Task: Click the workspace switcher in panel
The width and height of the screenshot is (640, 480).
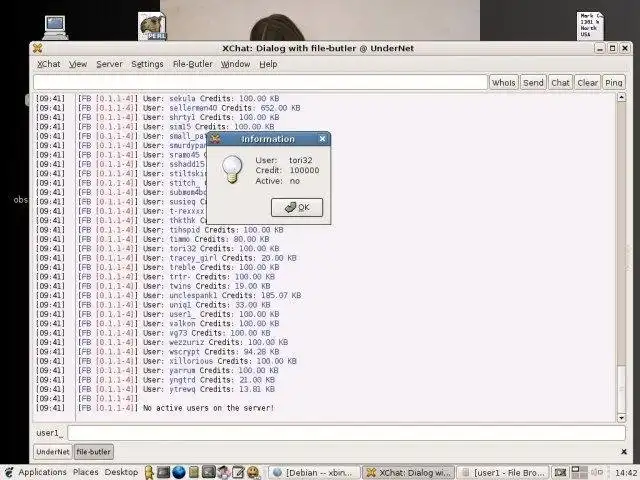Action: point(578,472)
